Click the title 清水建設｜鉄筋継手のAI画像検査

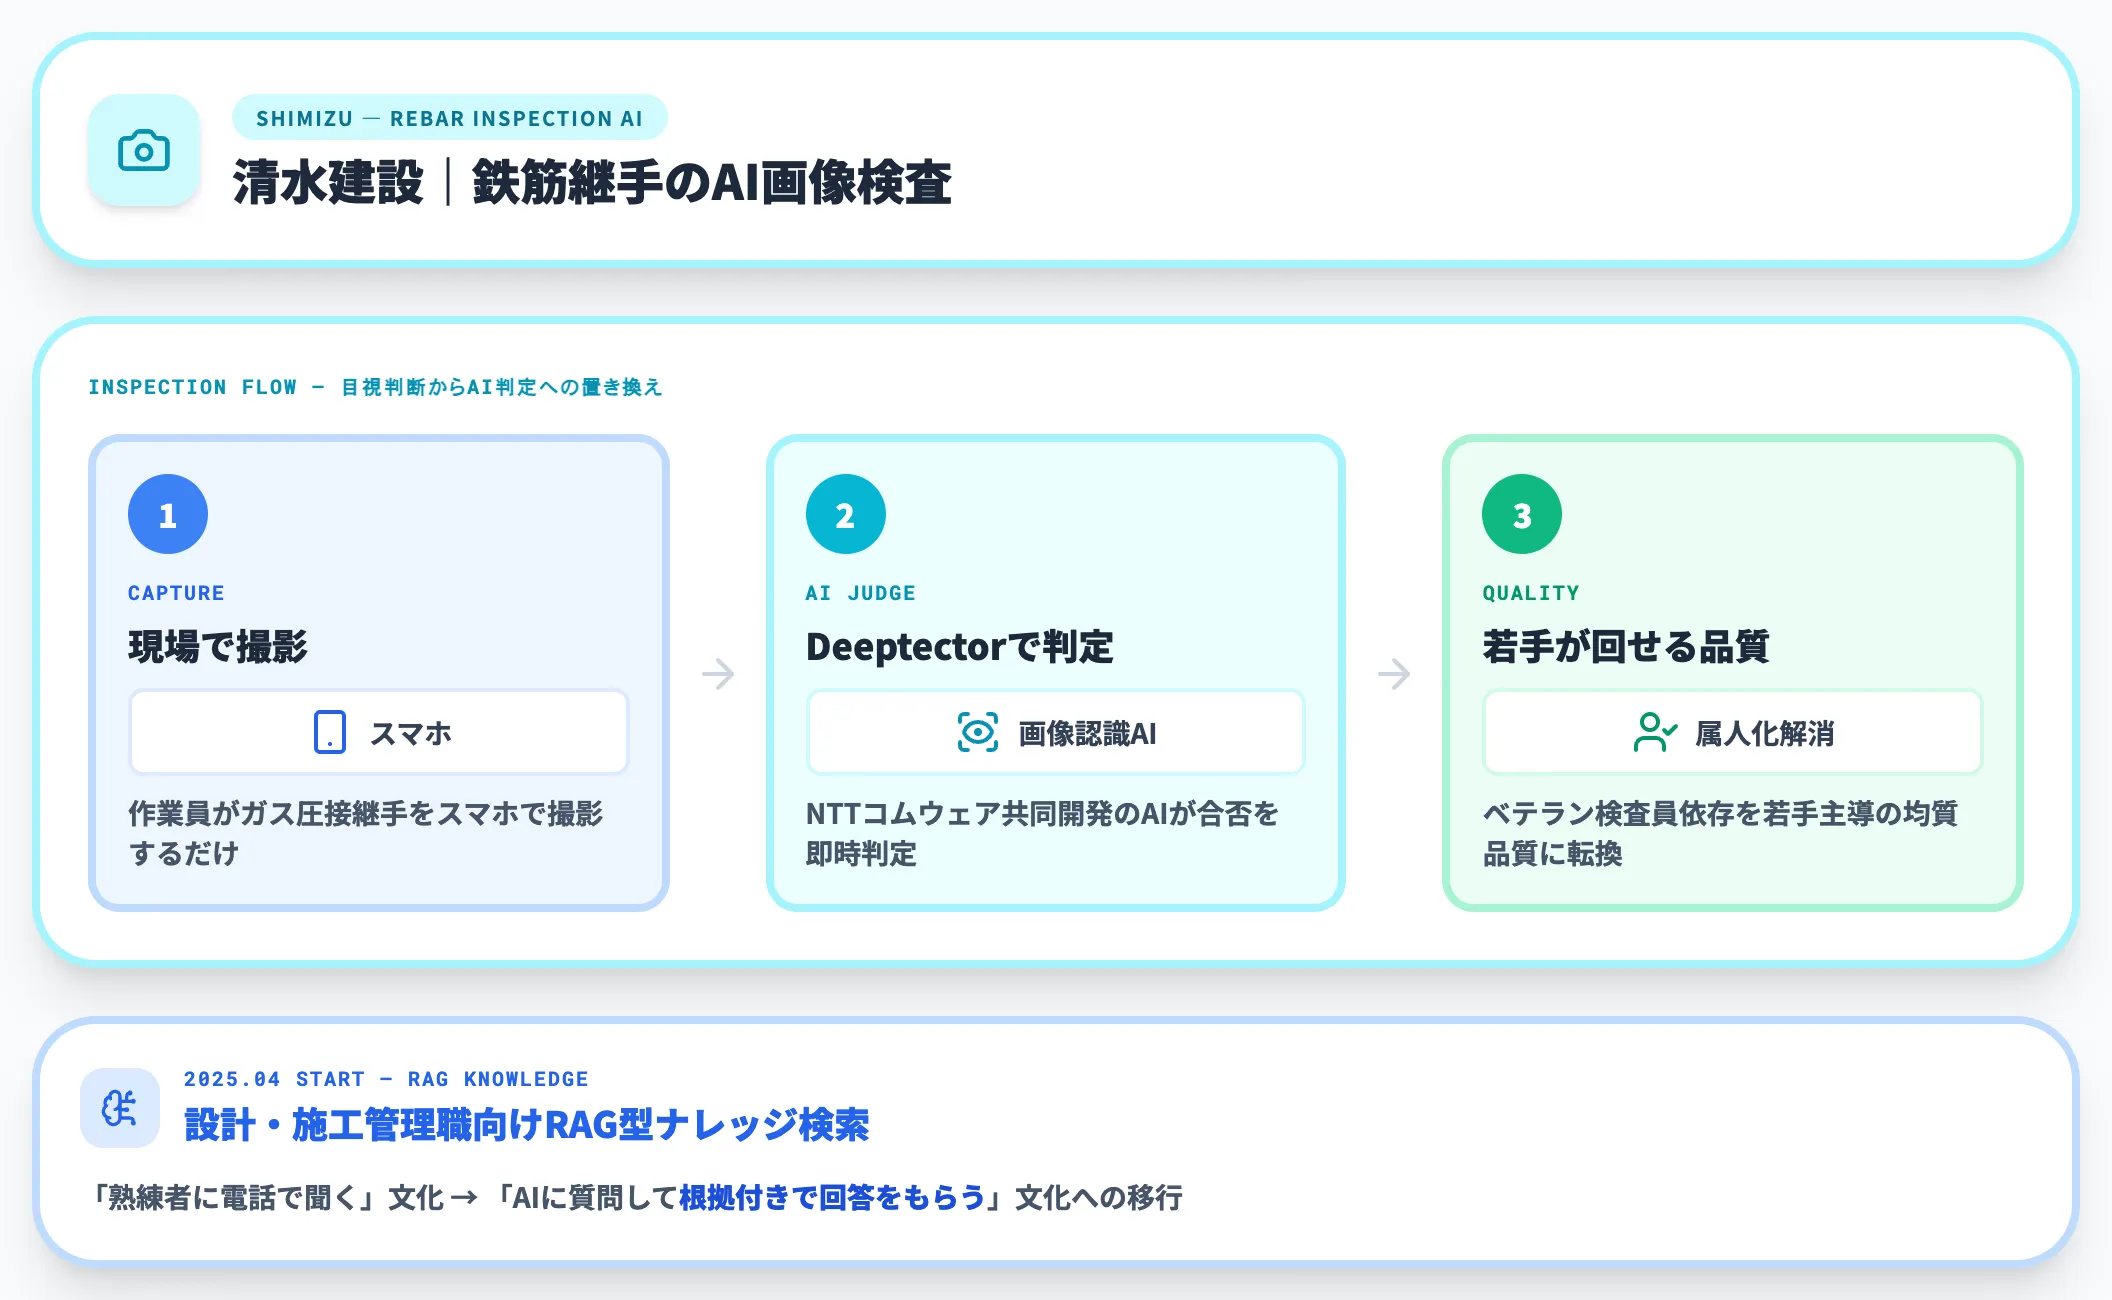point(592,182)
